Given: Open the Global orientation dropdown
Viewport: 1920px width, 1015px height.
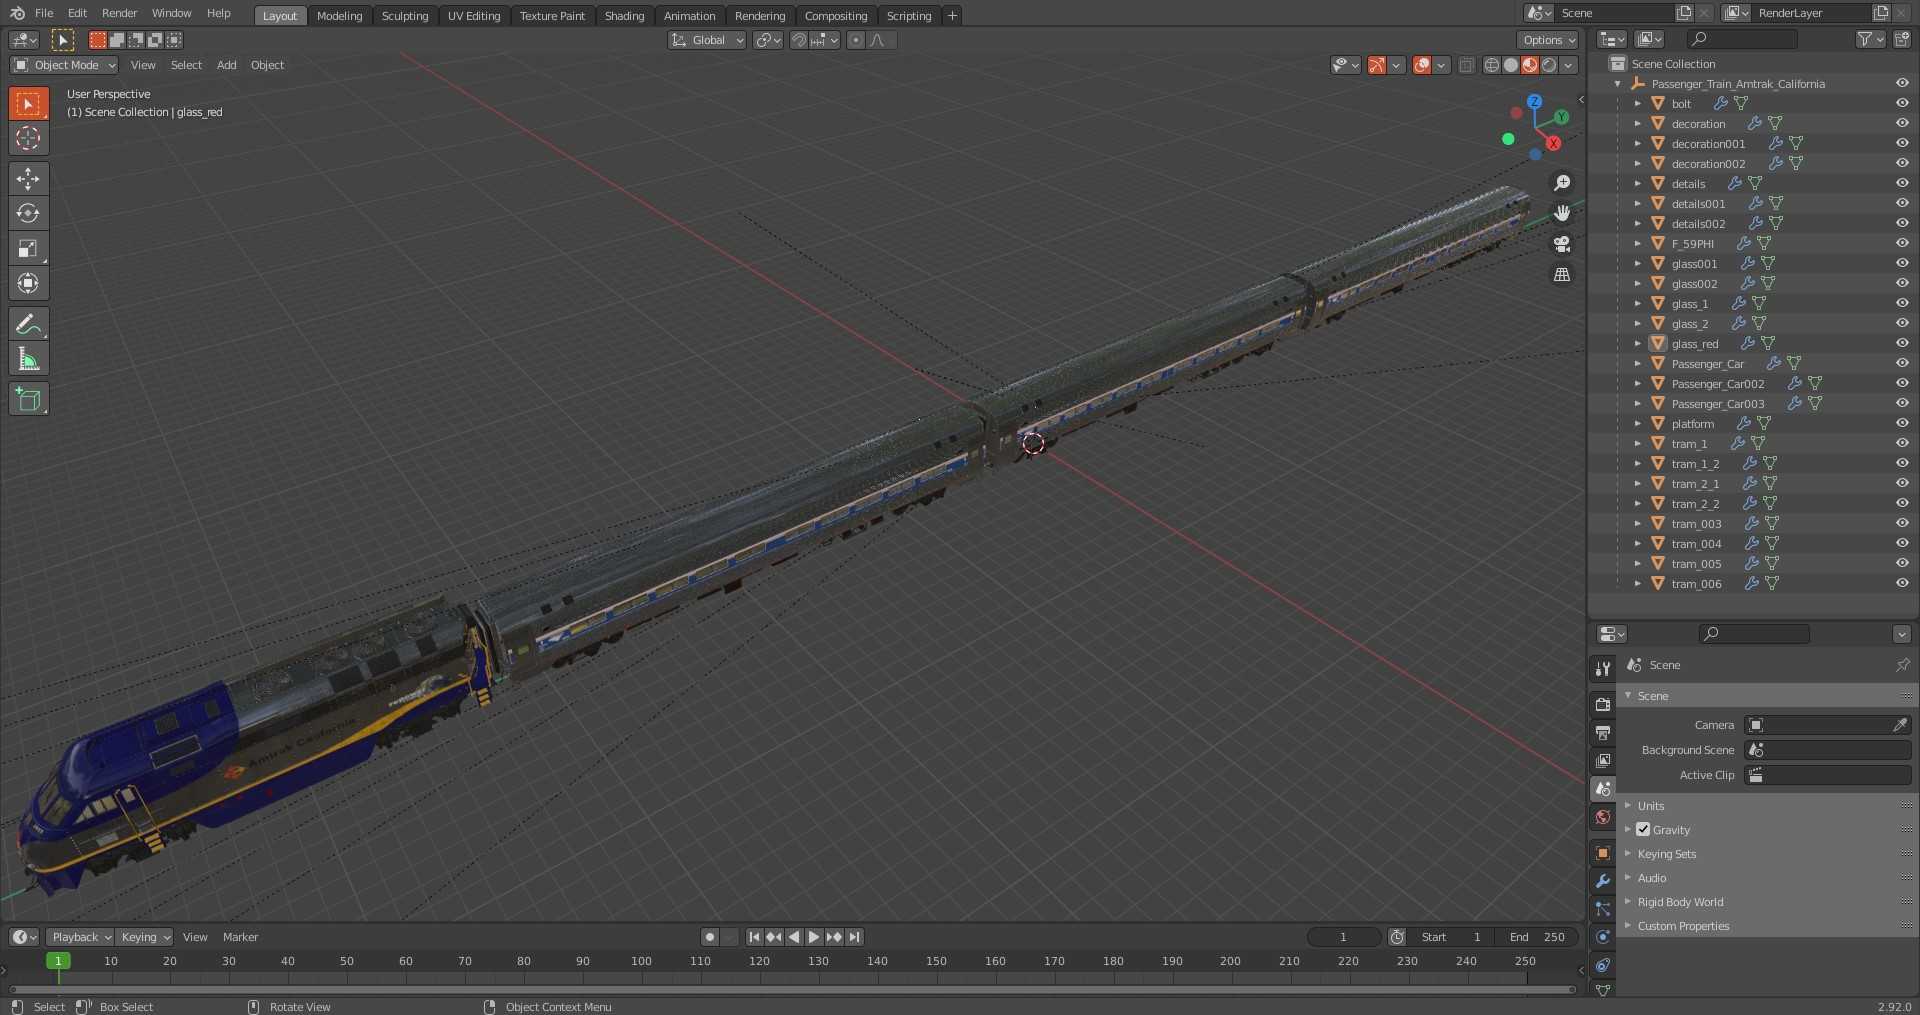Looking at the screenshot, I should point(707,40).
